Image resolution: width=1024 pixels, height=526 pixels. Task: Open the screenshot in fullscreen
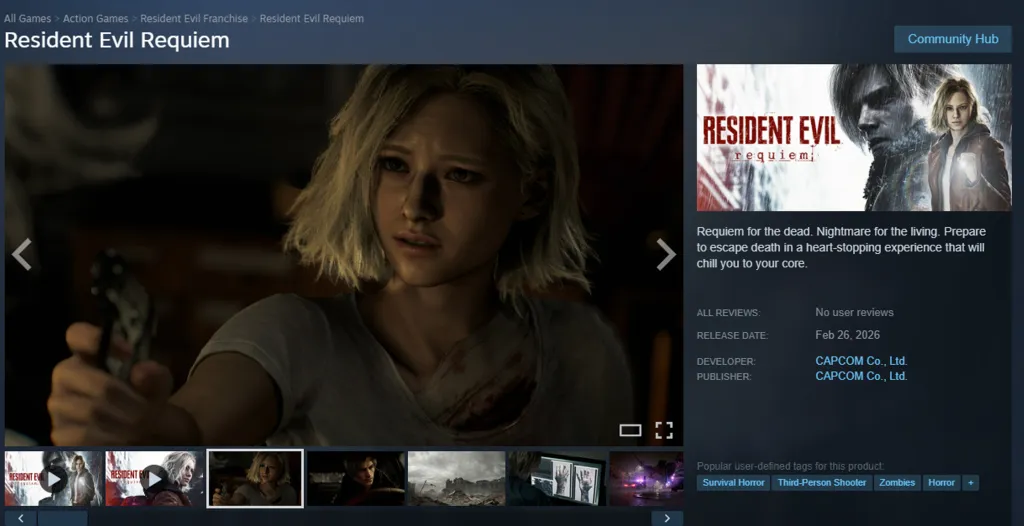664,430
